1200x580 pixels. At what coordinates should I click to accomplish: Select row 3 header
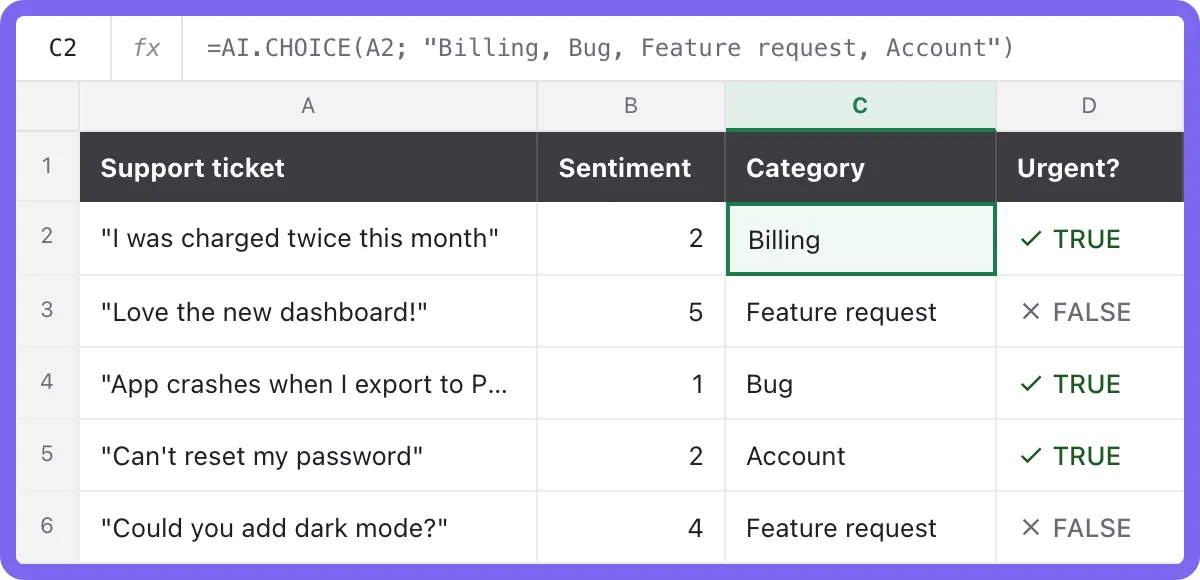[x=47, y=311]
